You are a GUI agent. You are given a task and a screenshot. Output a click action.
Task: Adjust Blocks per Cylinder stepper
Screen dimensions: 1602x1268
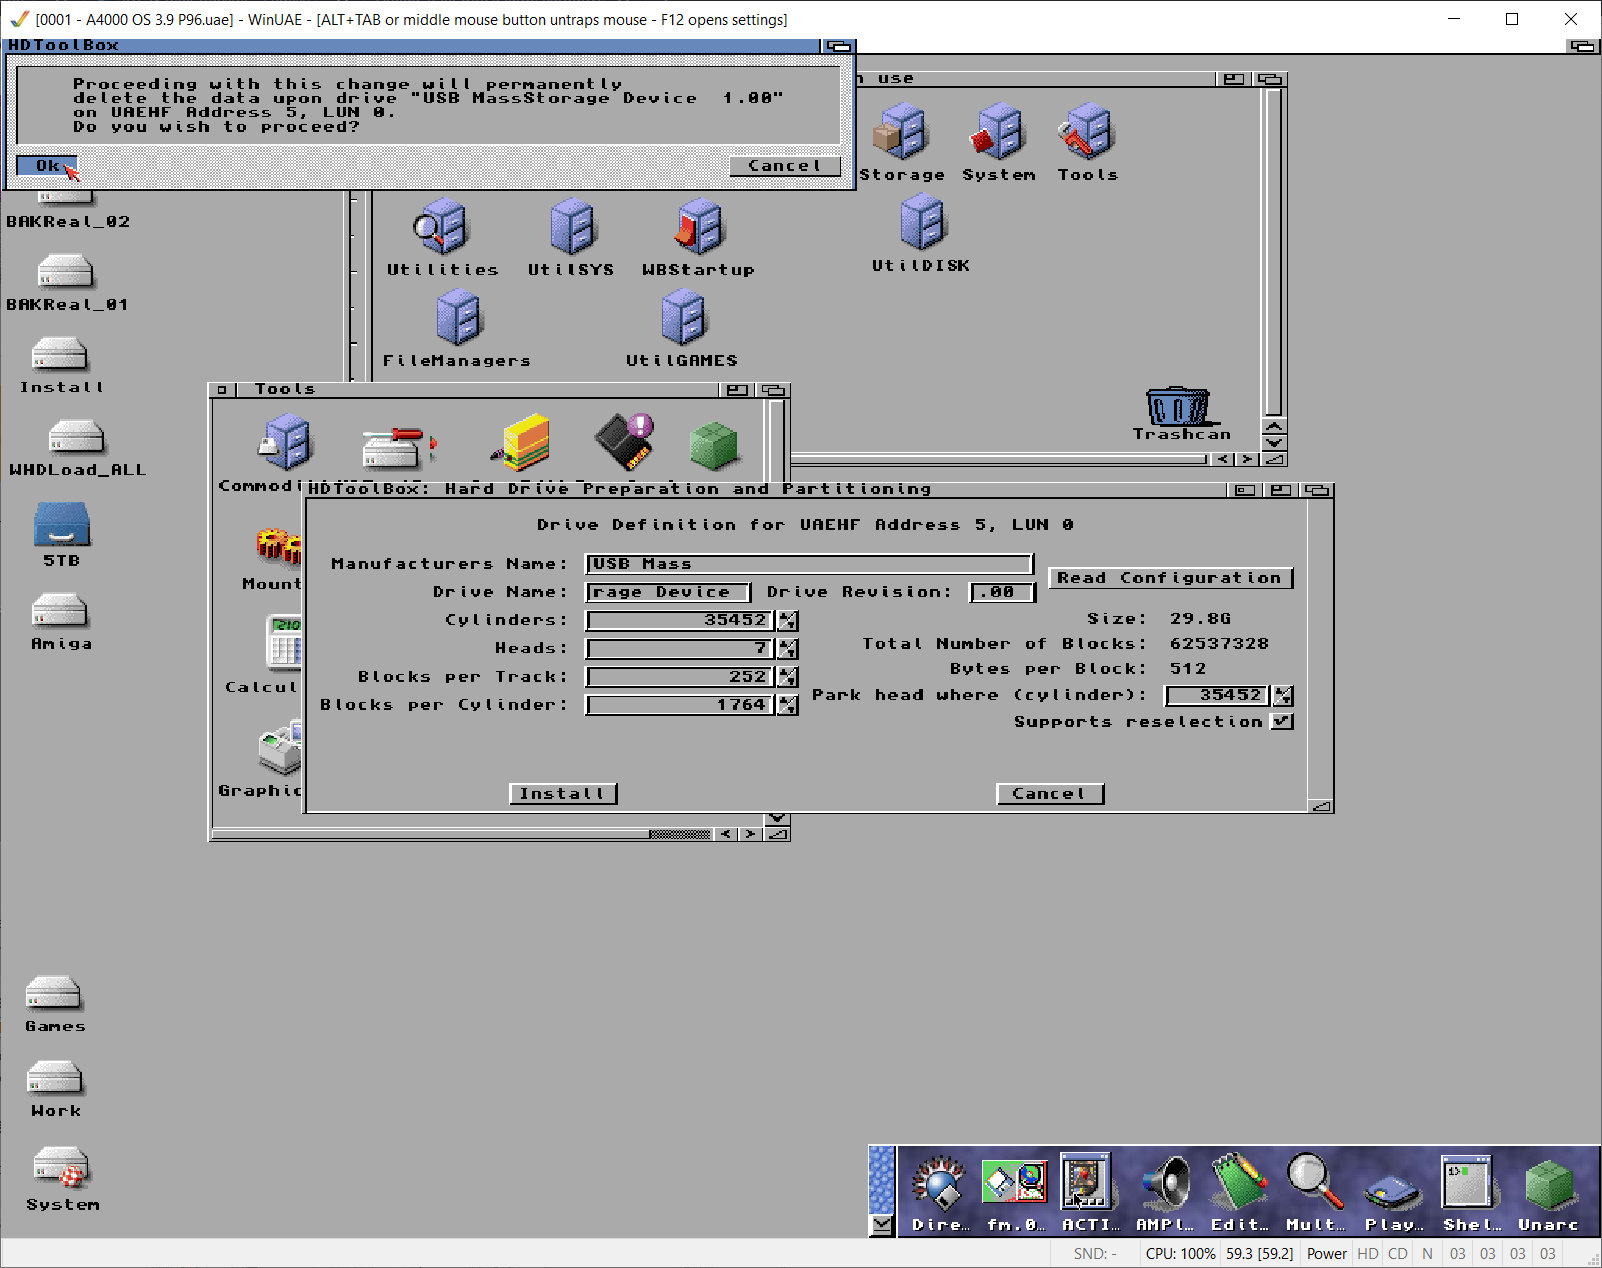point(788,705)
